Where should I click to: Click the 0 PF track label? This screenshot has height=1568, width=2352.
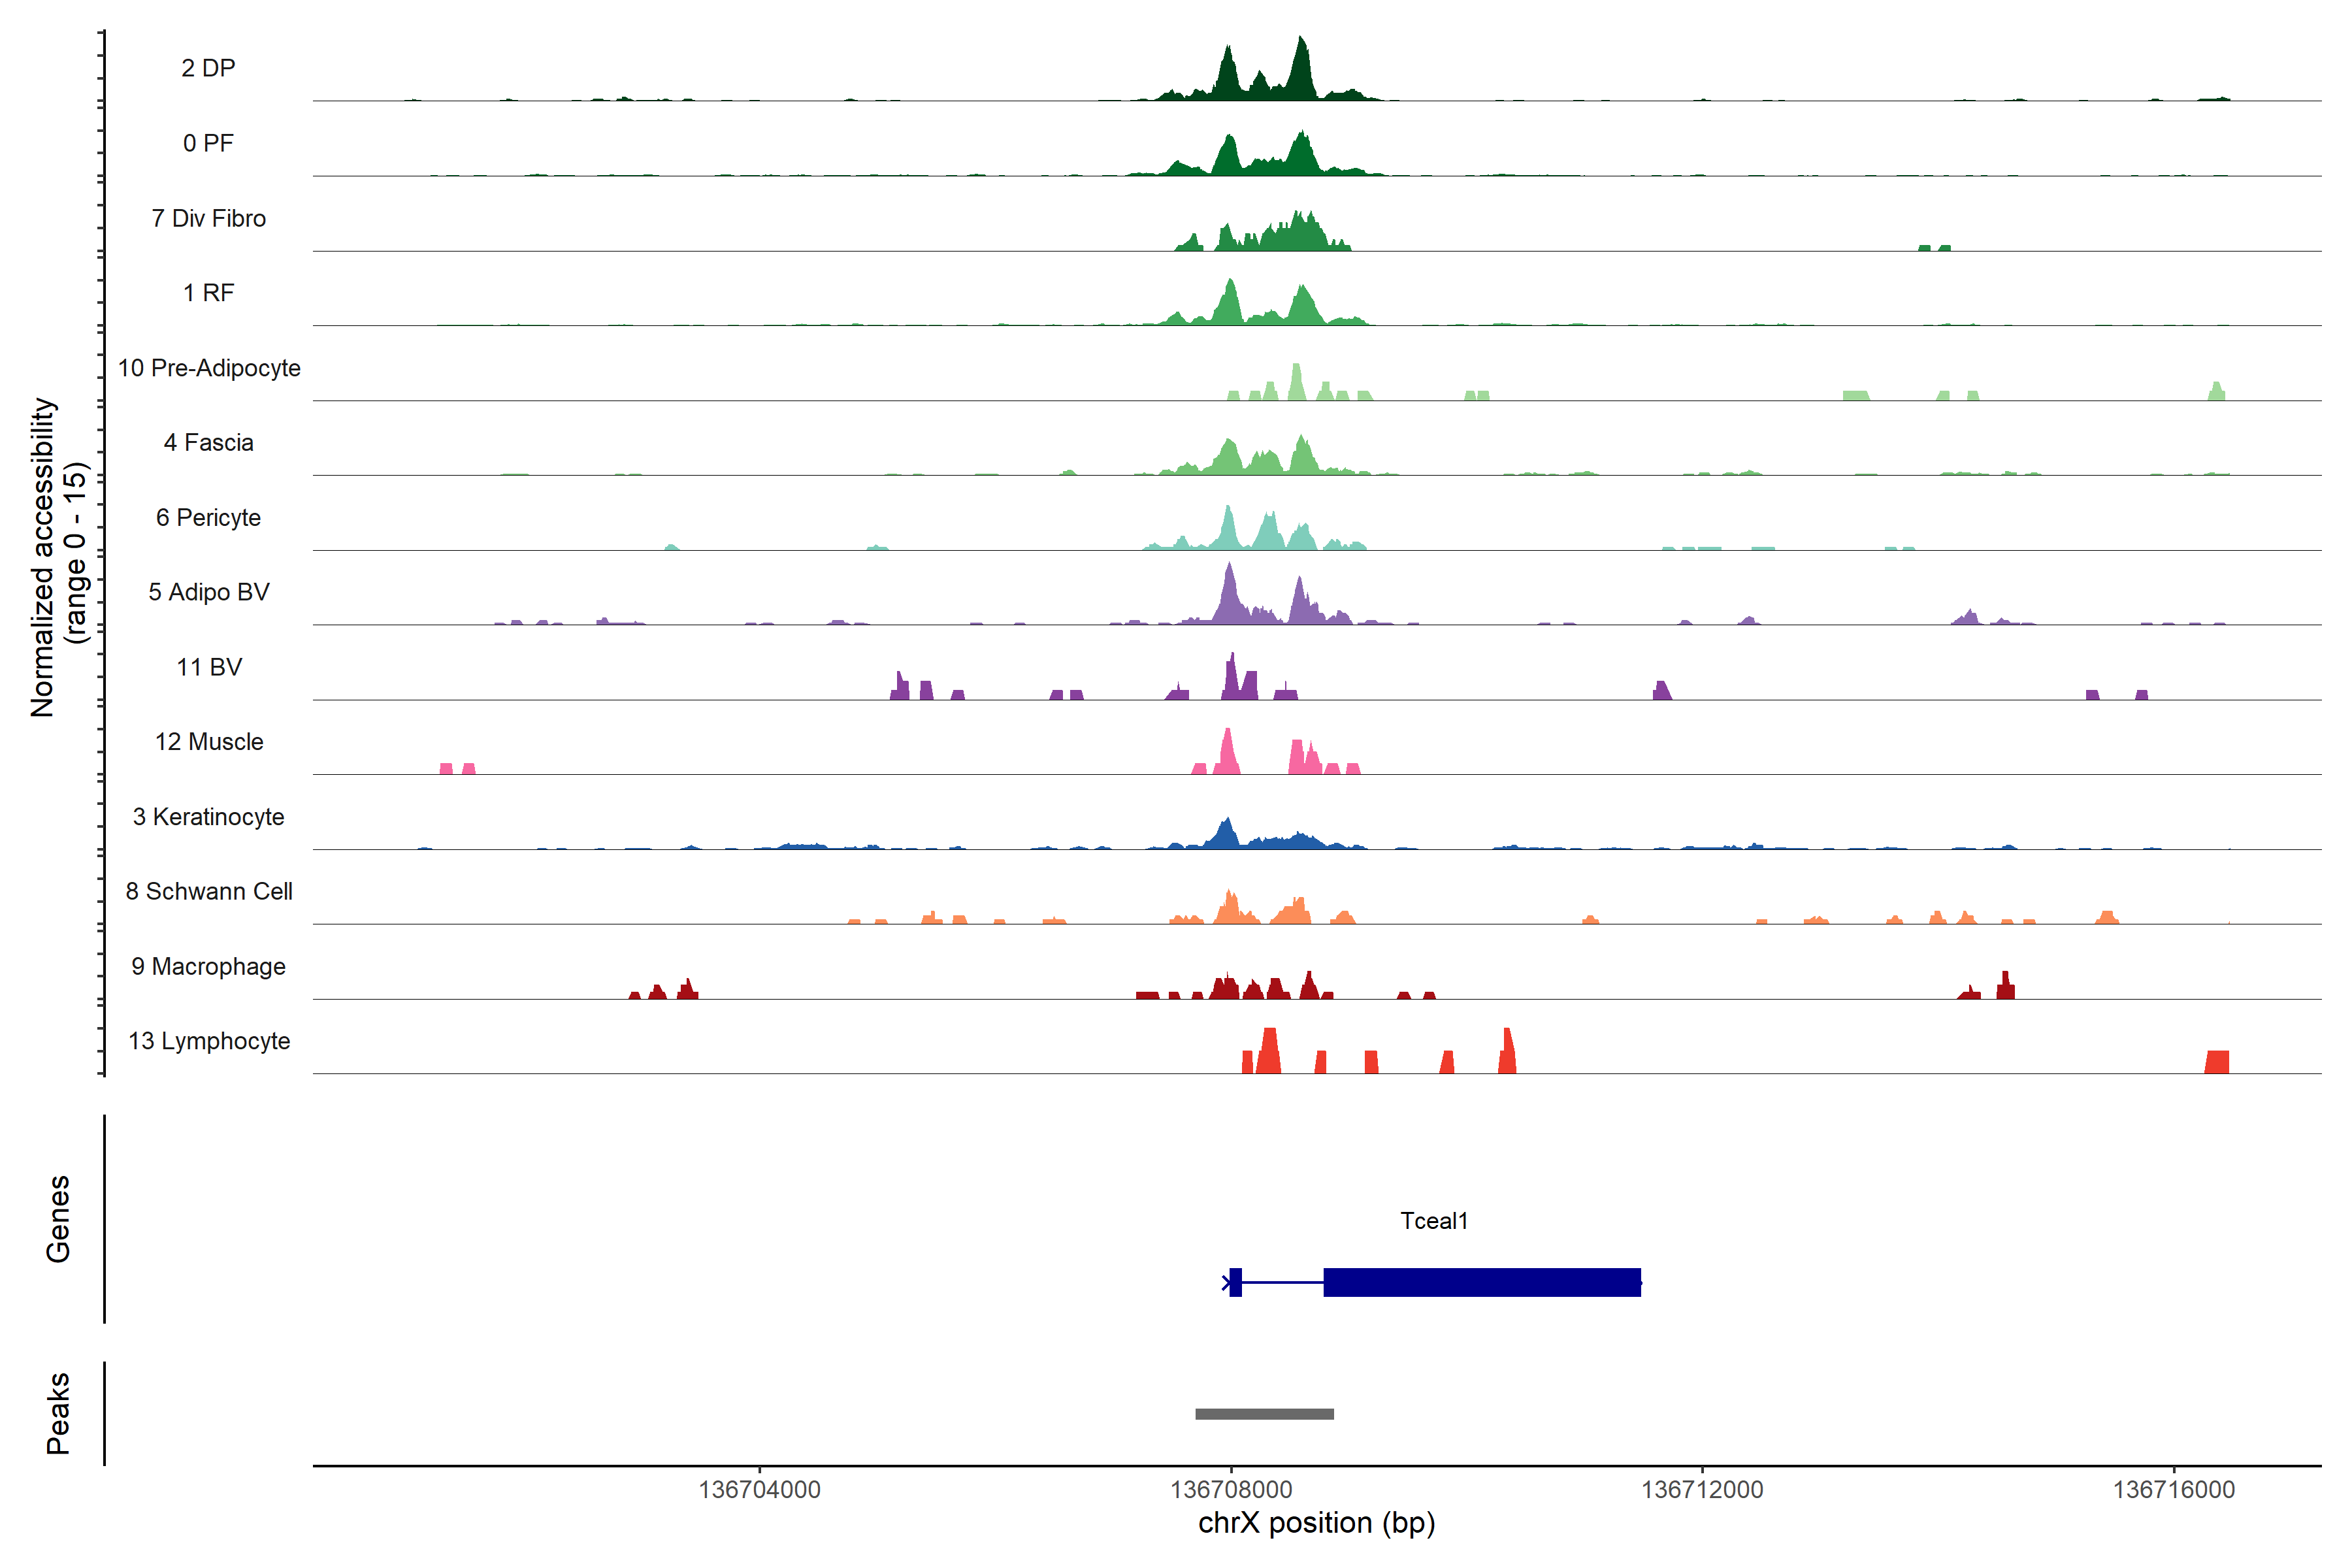point(208,143)
